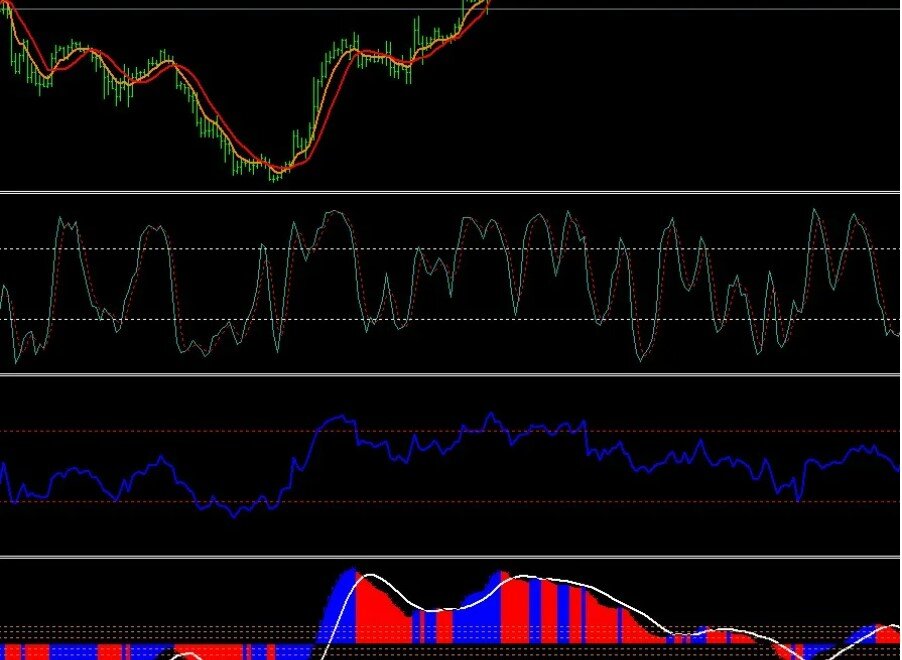
Task: Select upper white dashed level in stochastic panel
Action: click(450, 249)
